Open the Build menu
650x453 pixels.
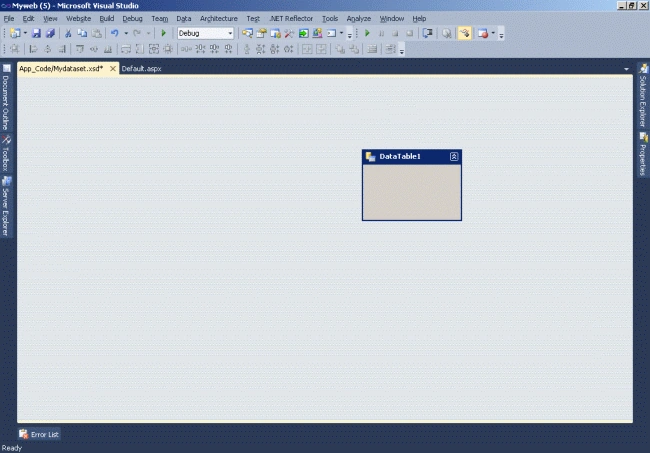(107, 19)
